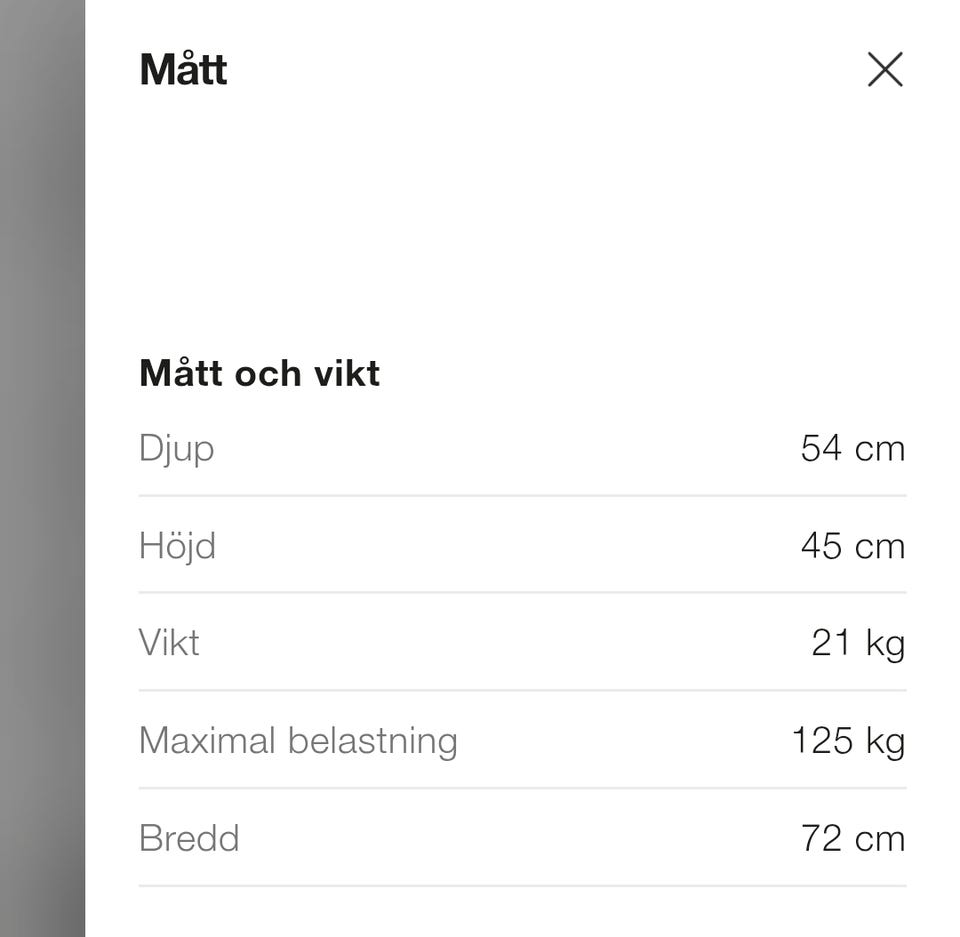This screenshot has height=937, width=960.
Task: Select the 'Mått och vikt' heading
Action: [259, 373]
